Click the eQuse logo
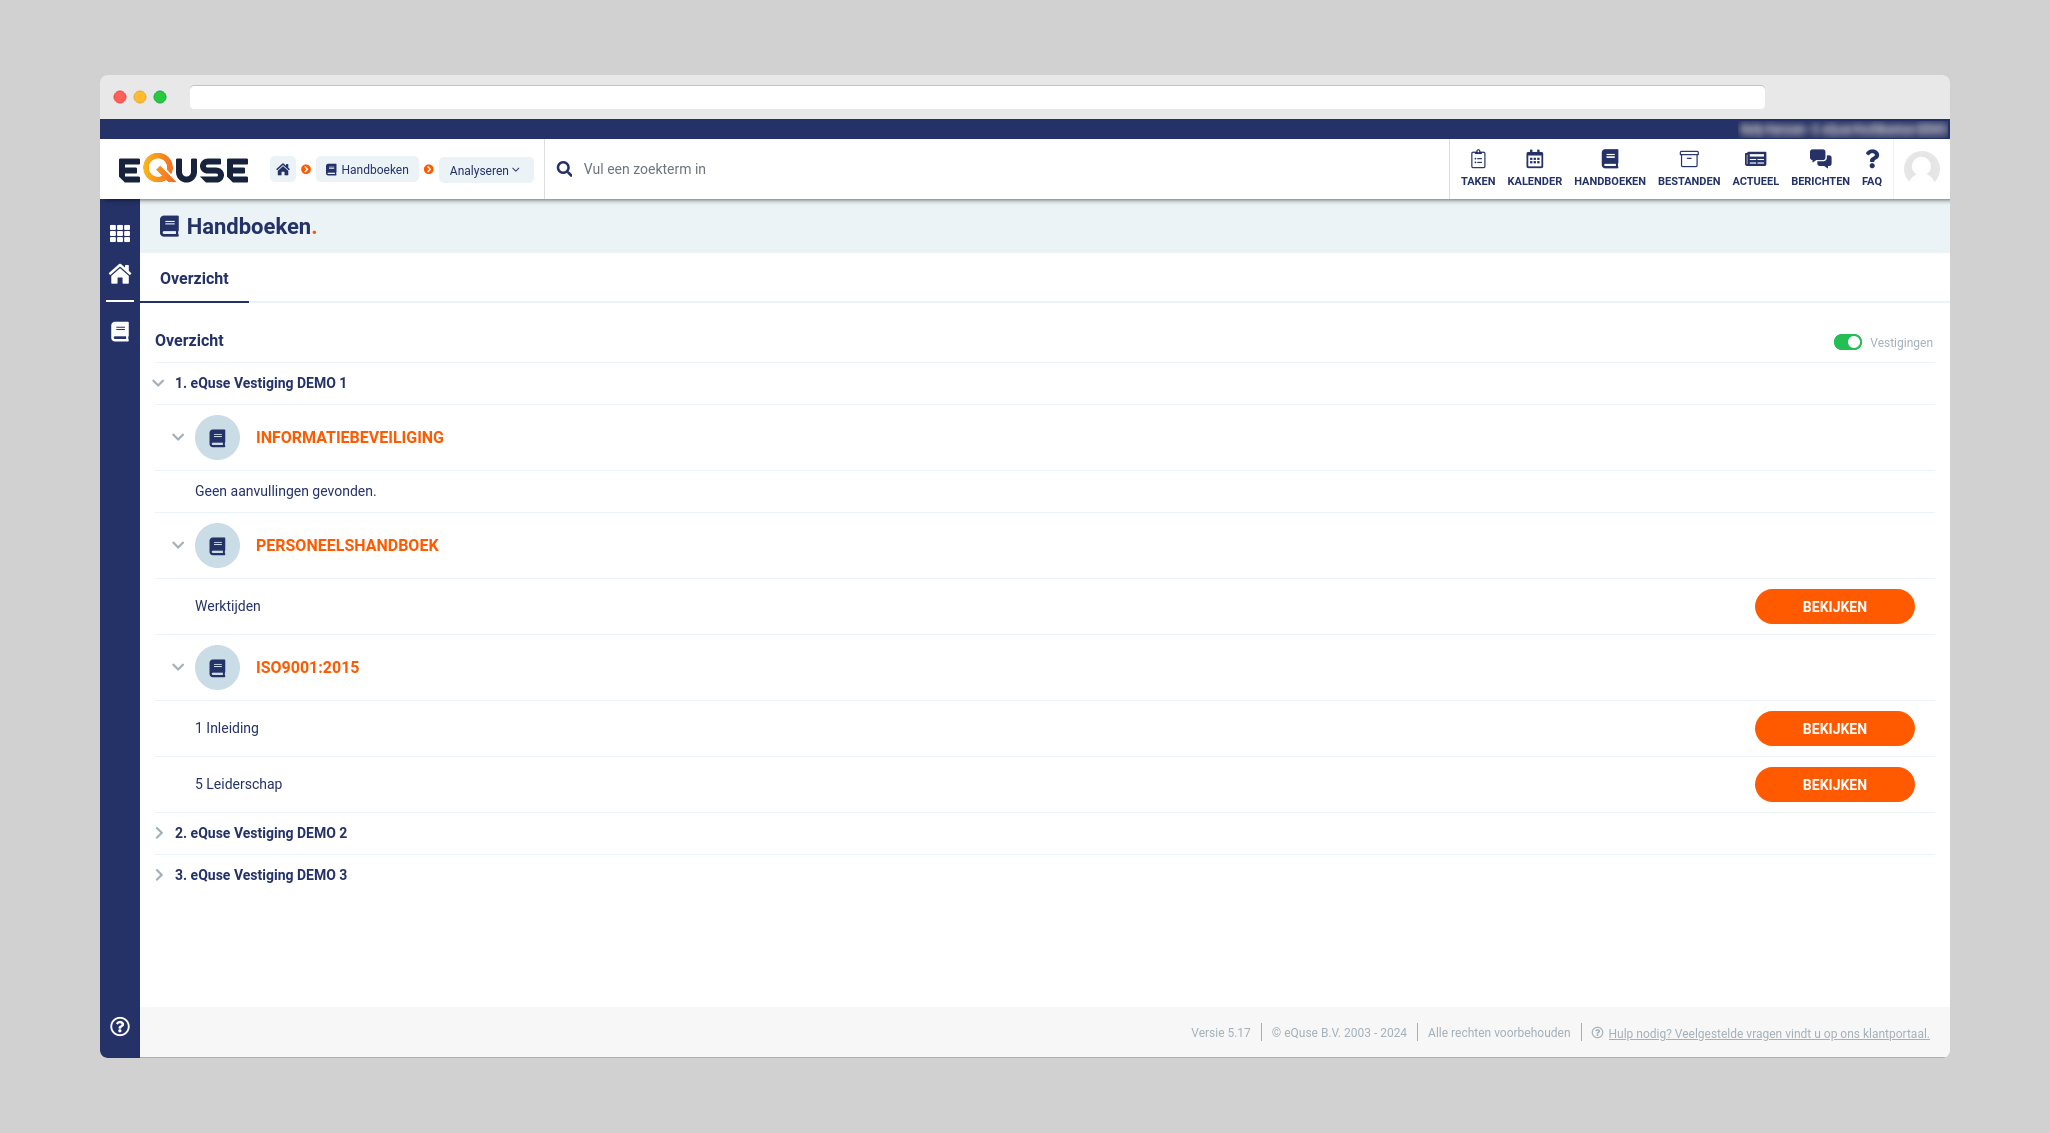Viewport: 2050px width, 1133px height. click(183, 169)
